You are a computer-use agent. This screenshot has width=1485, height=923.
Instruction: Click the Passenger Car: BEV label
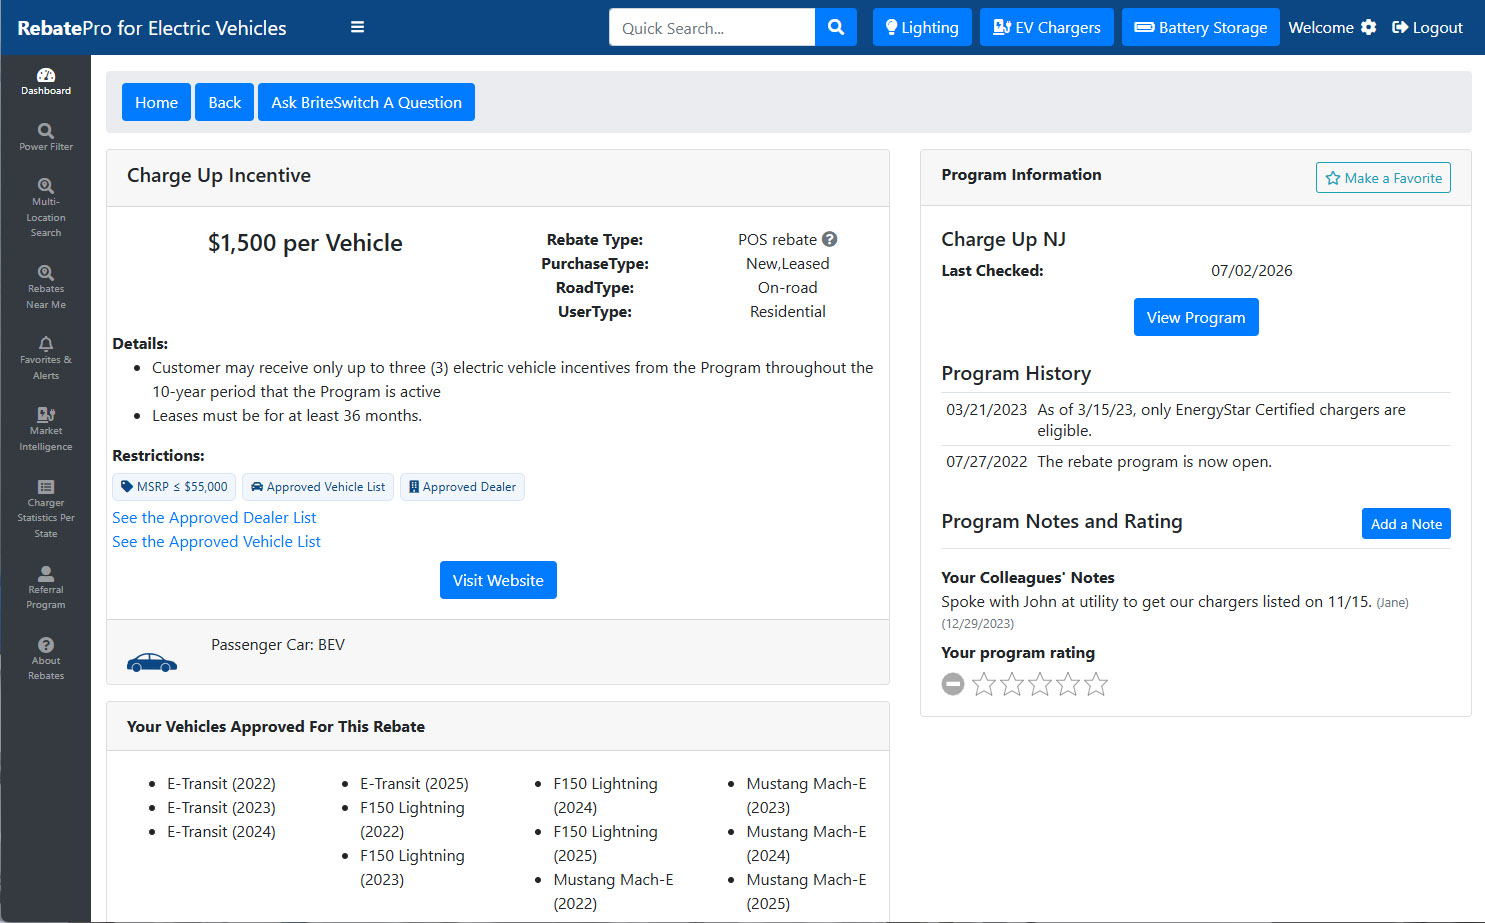click(x=278, y=645)
